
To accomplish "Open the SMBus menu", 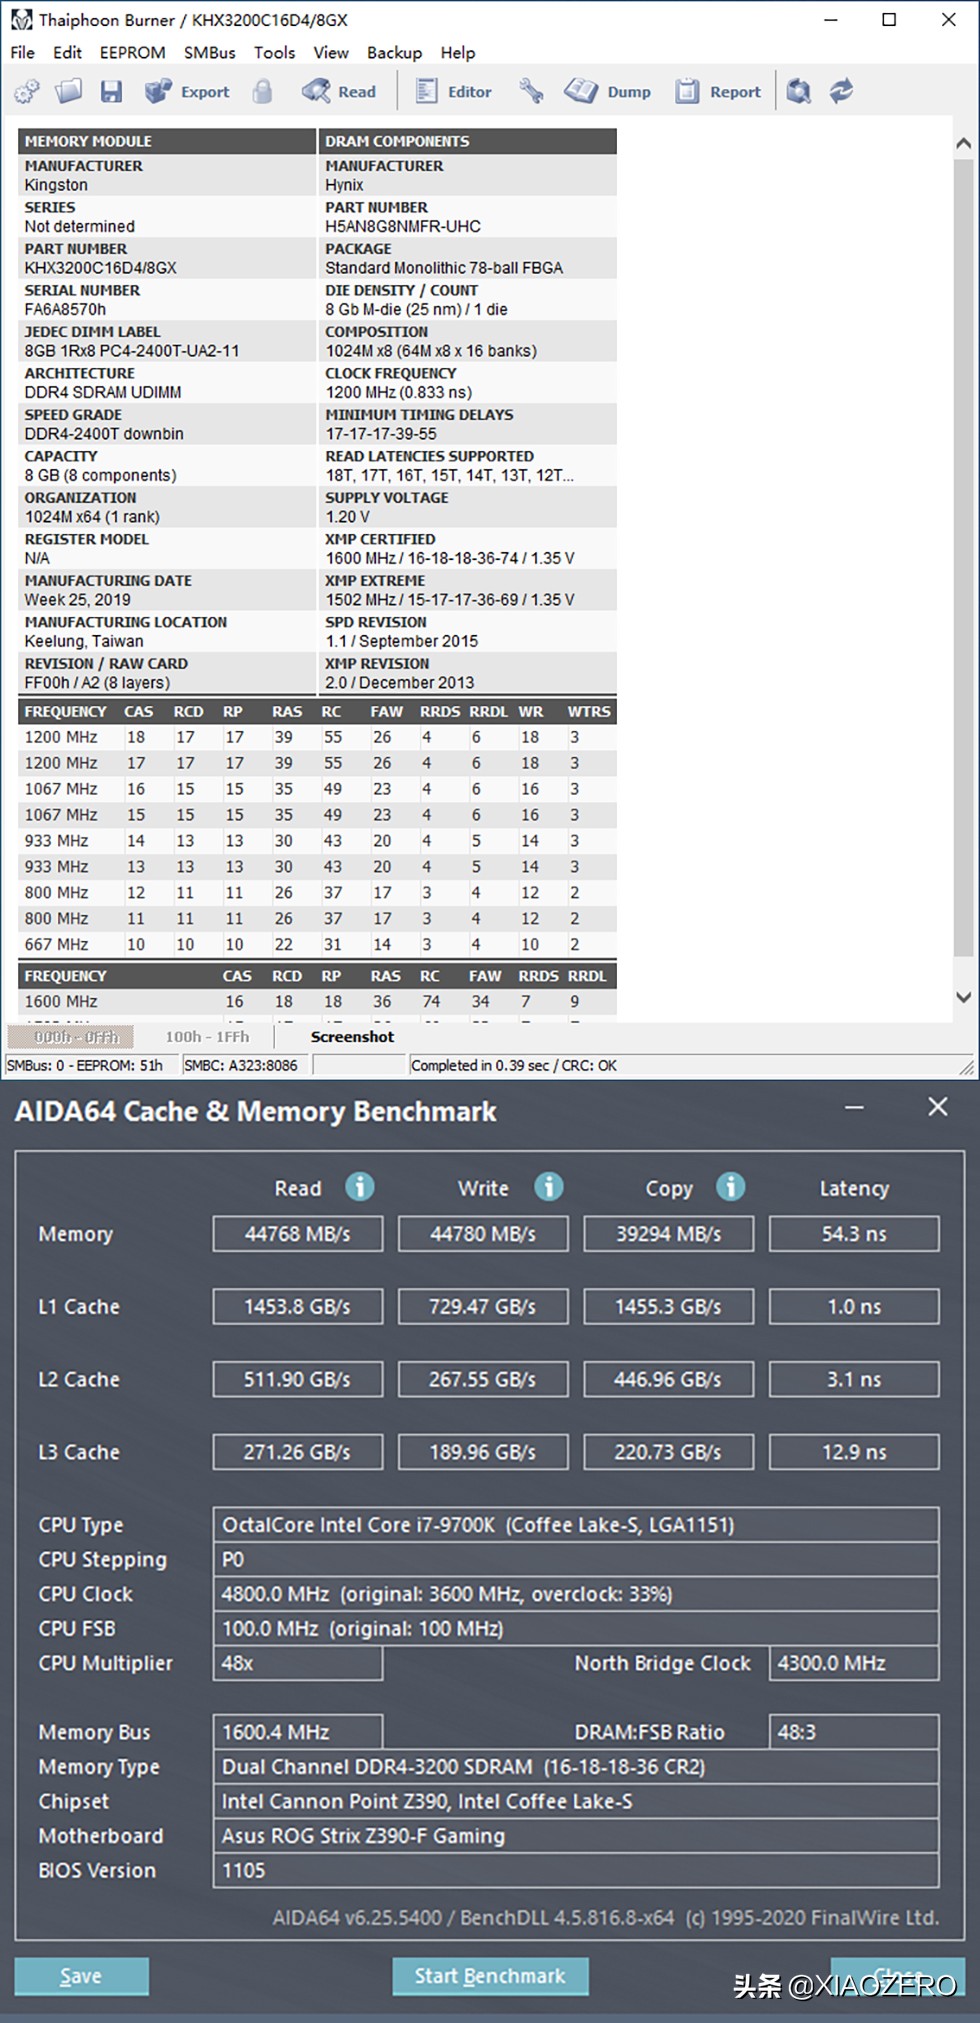I will (x=209, y=53).
